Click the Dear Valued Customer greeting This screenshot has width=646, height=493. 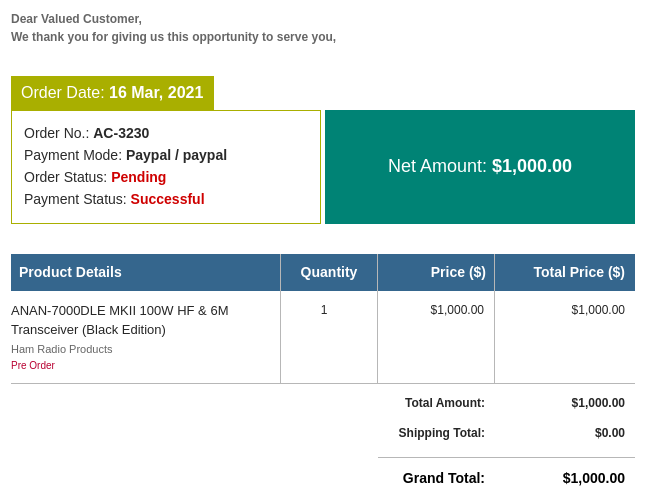tap(76, 19)
